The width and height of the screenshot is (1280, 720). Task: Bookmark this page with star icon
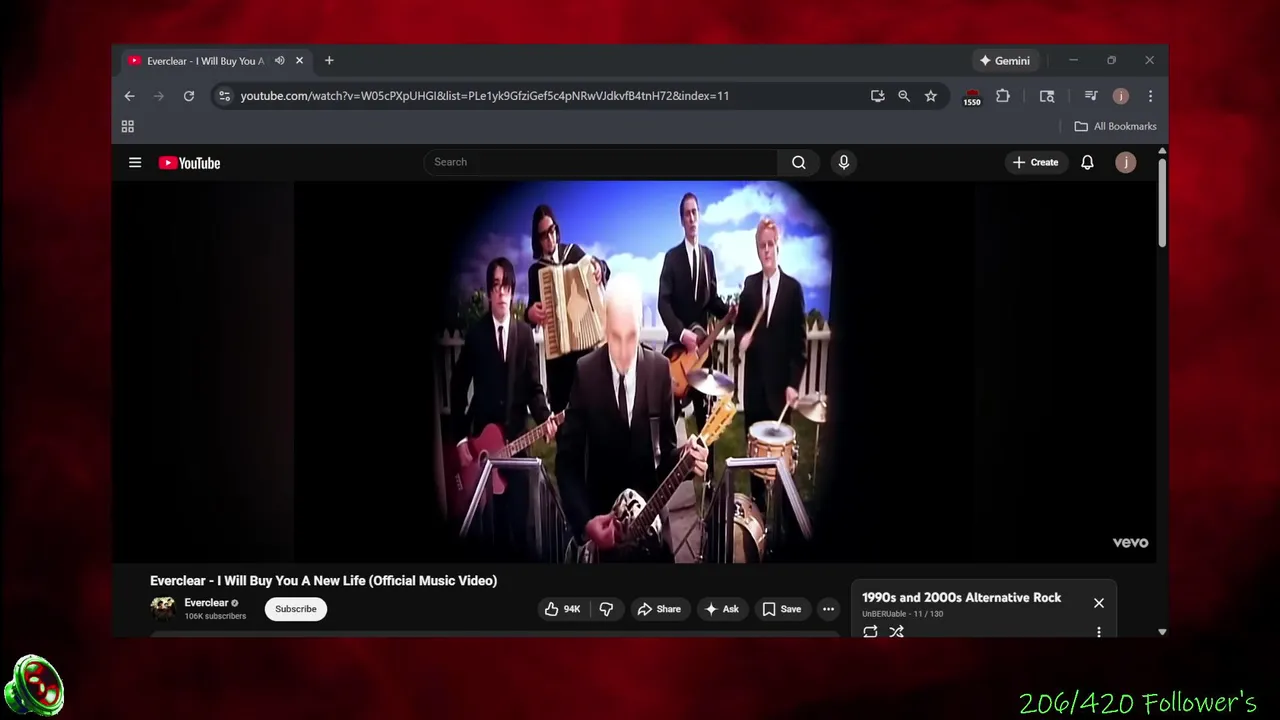tap(931, 96)
